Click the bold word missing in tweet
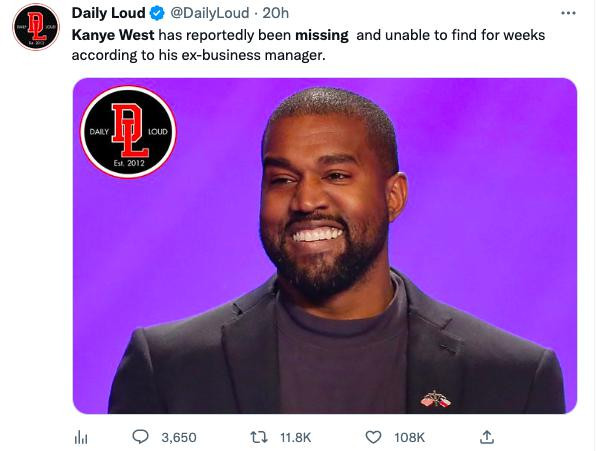Viewport: 597px width, 451px height. pos(322,35)
